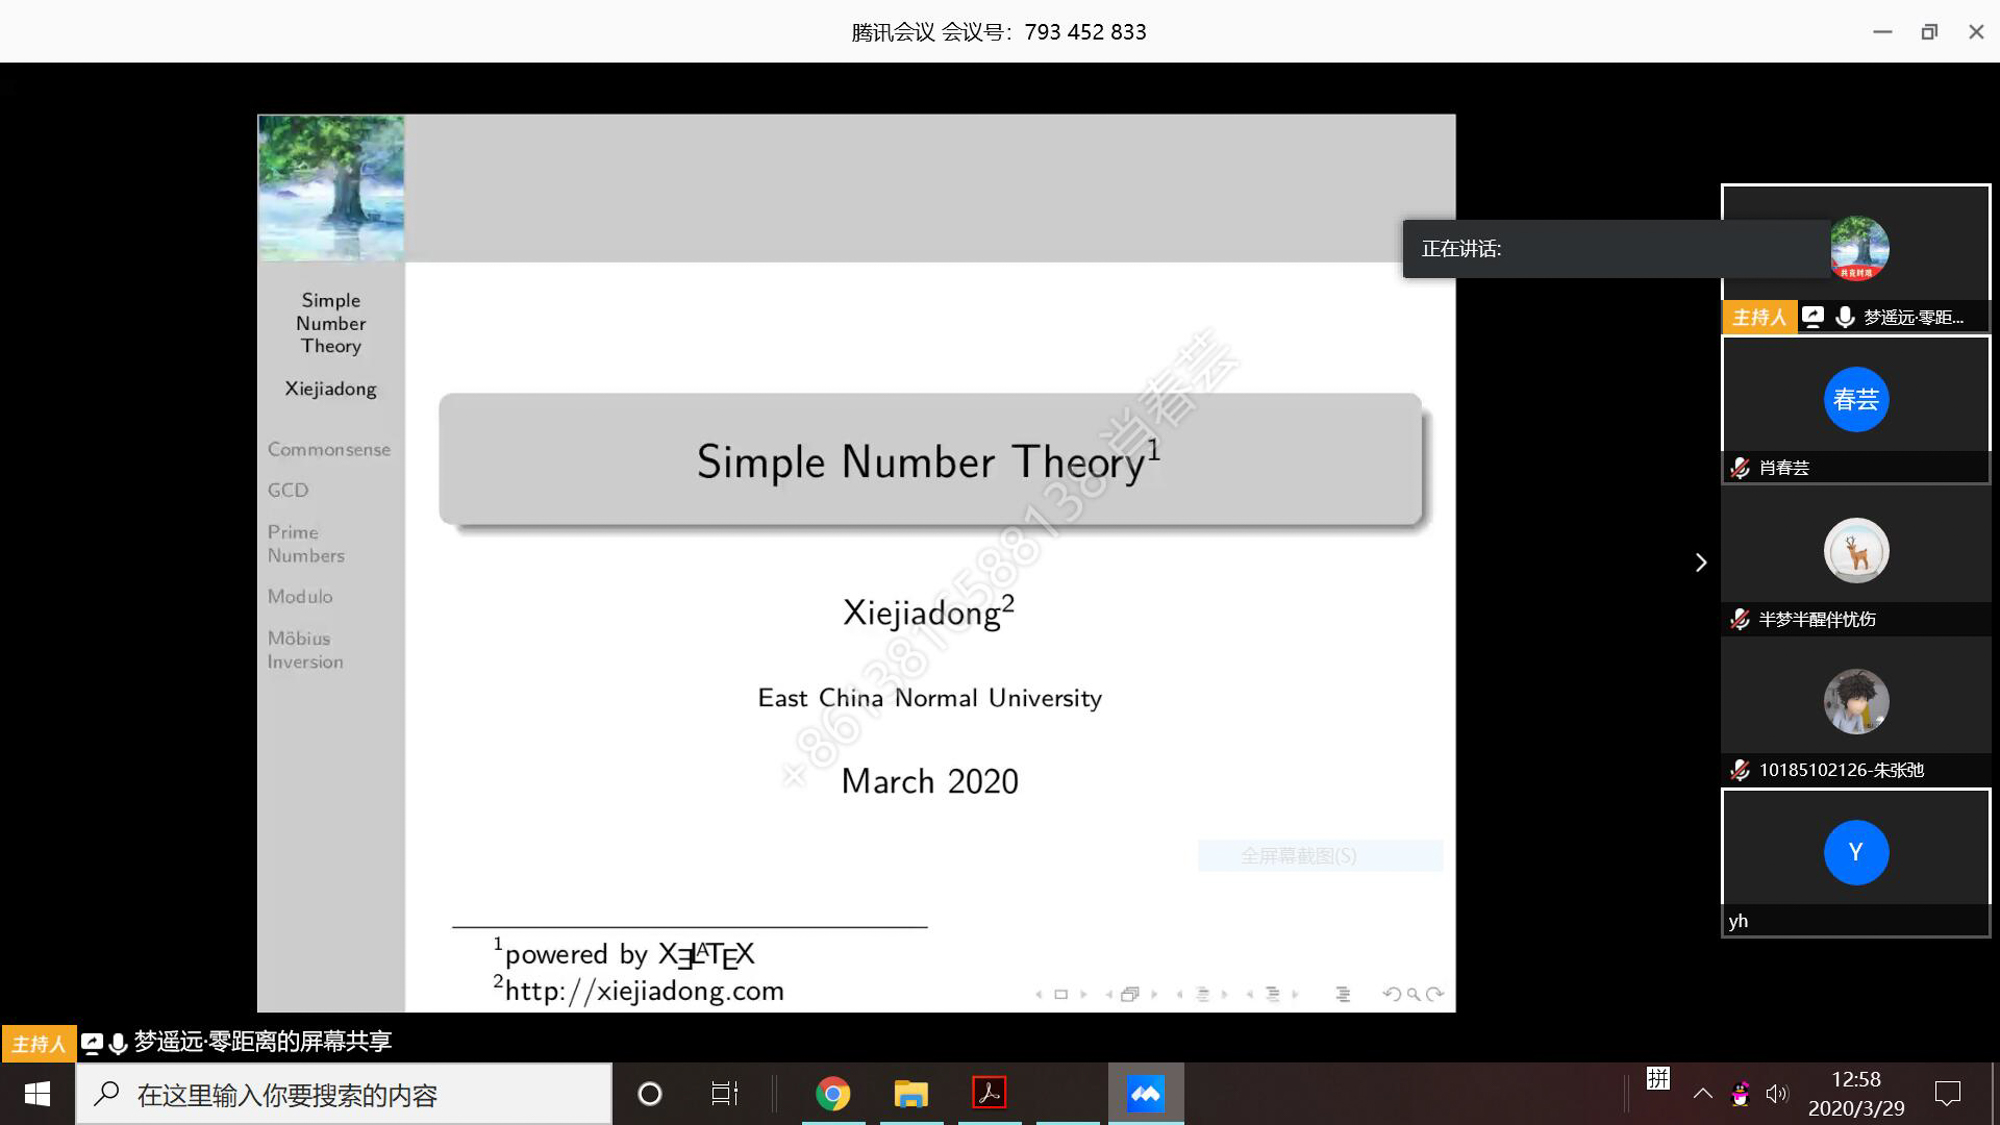Click muted microphone icon next to 肖春芸

click(1740, 468)
